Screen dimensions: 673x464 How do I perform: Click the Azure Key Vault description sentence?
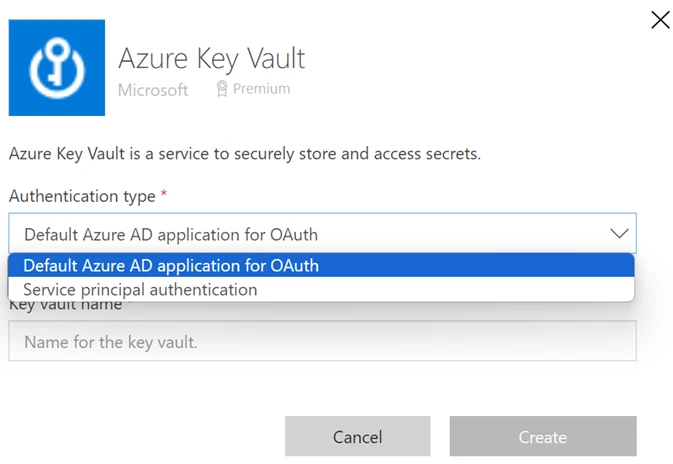coord(245,154)
